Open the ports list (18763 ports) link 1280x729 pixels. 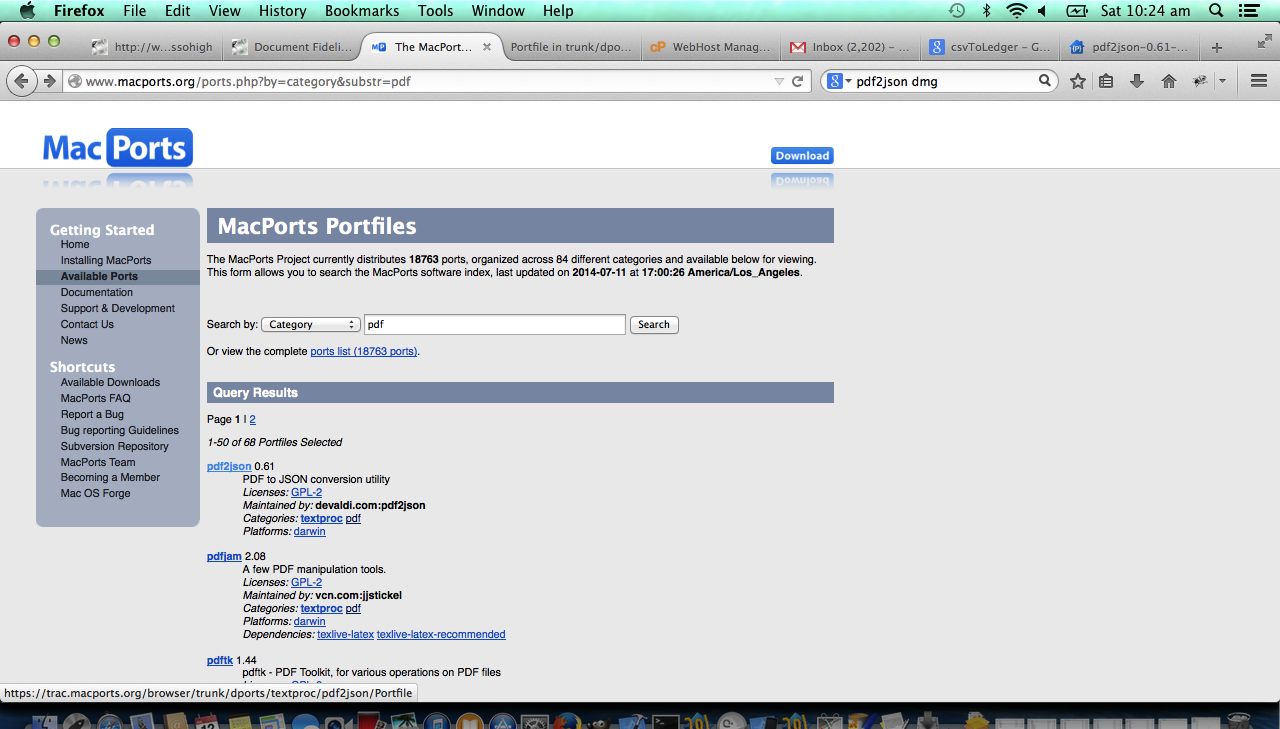coord(364,352)
